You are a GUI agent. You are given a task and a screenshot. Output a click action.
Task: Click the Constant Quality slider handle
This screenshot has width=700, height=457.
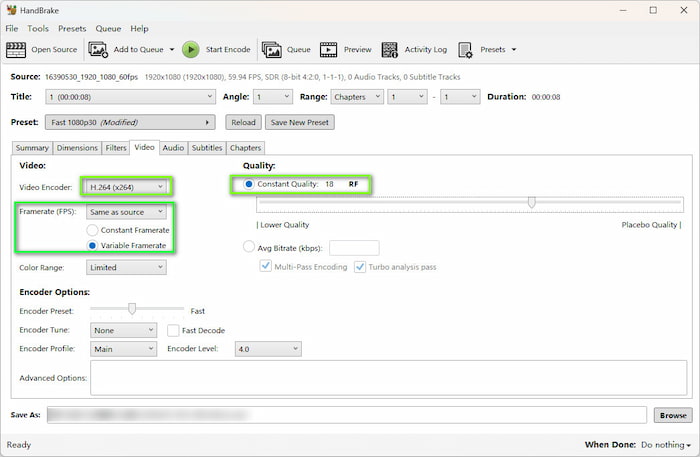click(532, 203)
